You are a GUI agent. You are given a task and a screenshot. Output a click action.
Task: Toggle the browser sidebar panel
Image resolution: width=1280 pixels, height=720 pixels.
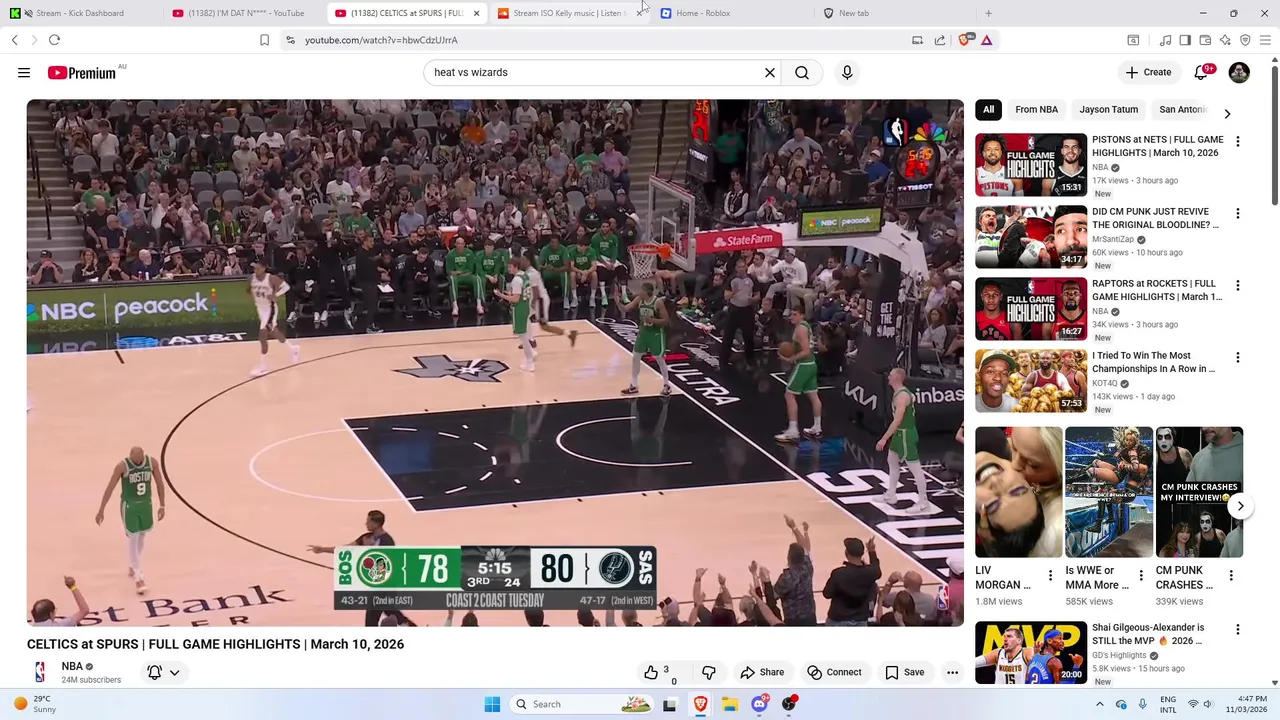(x=1185, y=40)
